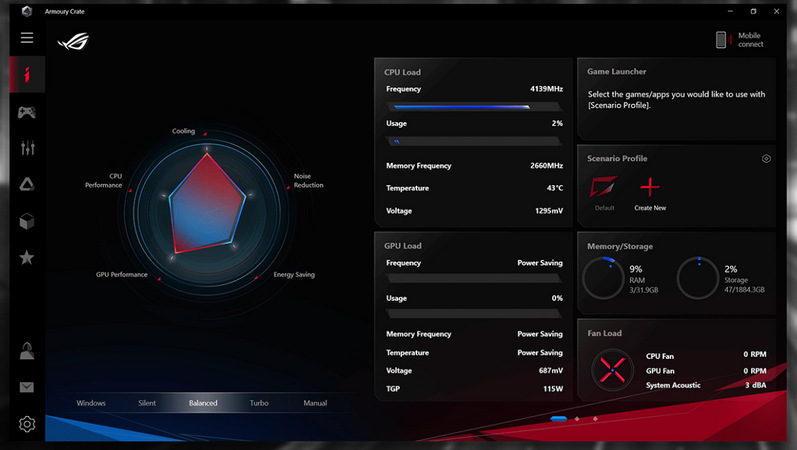The width and height of the screenshot is (797, 450).
Task: Click the GPU Load panel title
Action: point(403,246)
